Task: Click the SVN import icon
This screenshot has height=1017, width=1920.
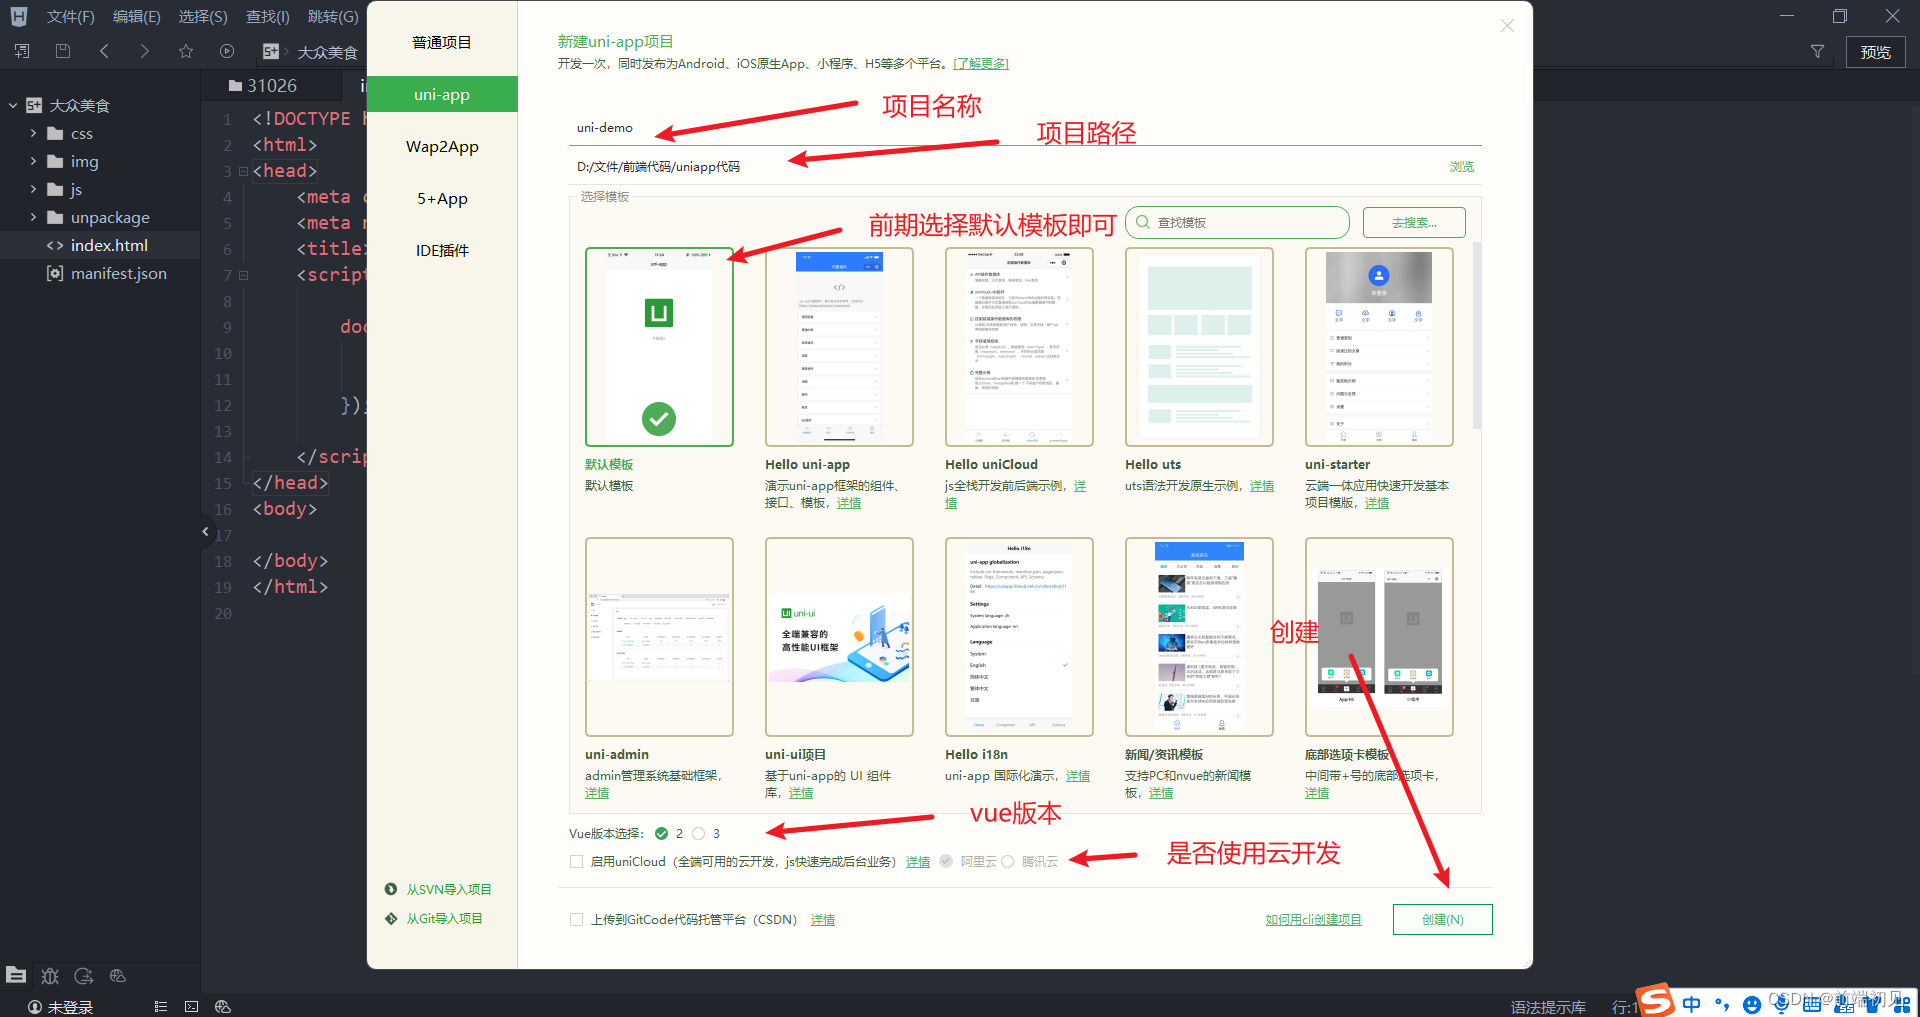Action: [391, 889]
